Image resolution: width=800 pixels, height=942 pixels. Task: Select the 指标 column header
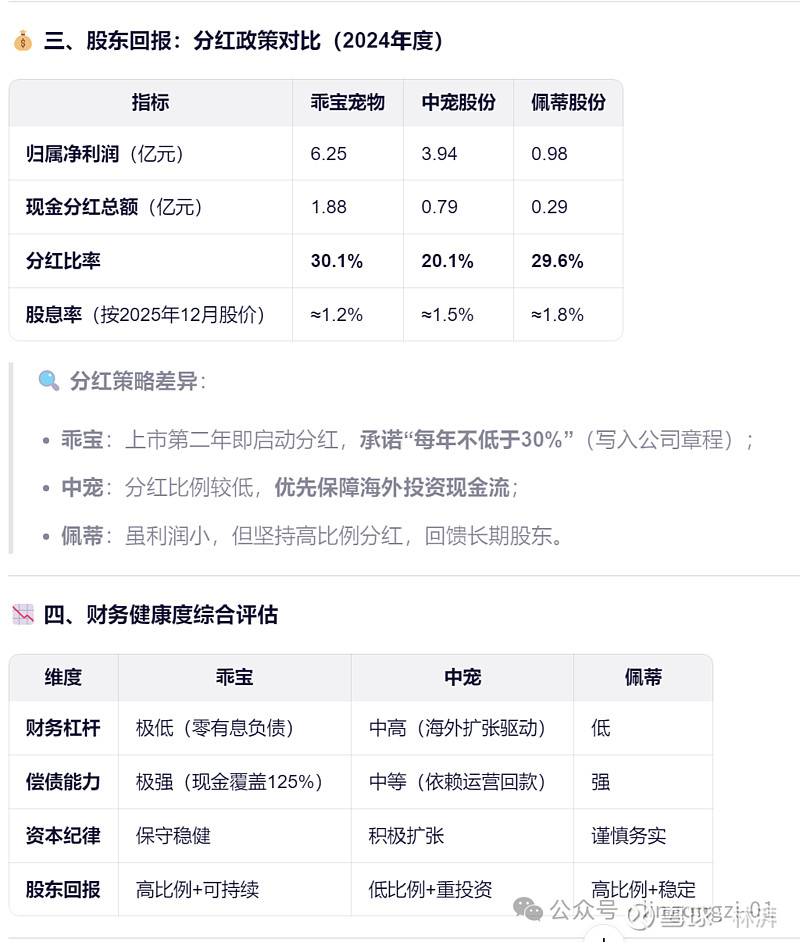[x=150, y=103]
